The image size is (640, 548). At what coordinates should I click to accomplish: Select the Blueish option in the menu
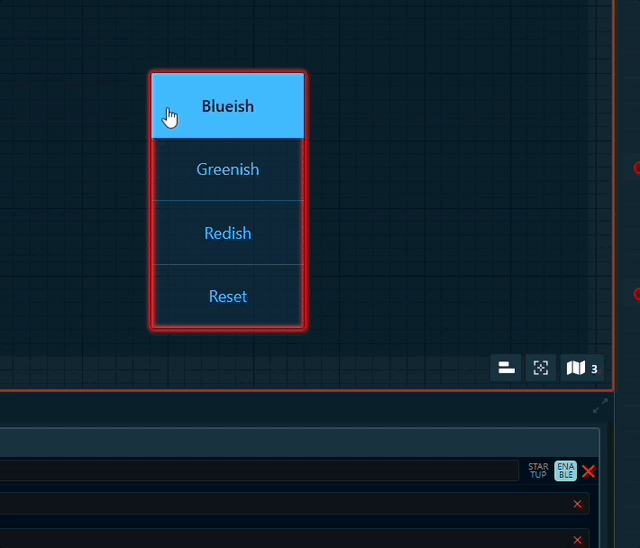pos(228,106)
